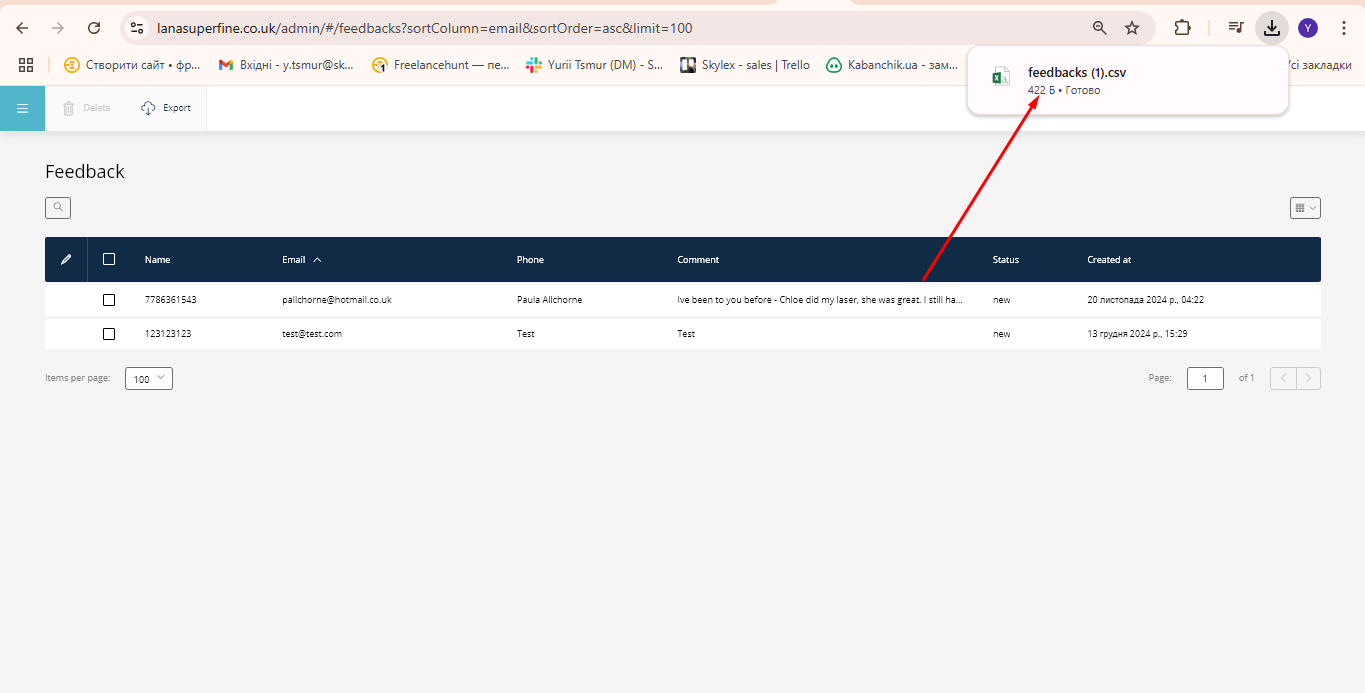Select the checkbox for test@test.com row
Screen dimensions: 1365x693
pos(109,334)
